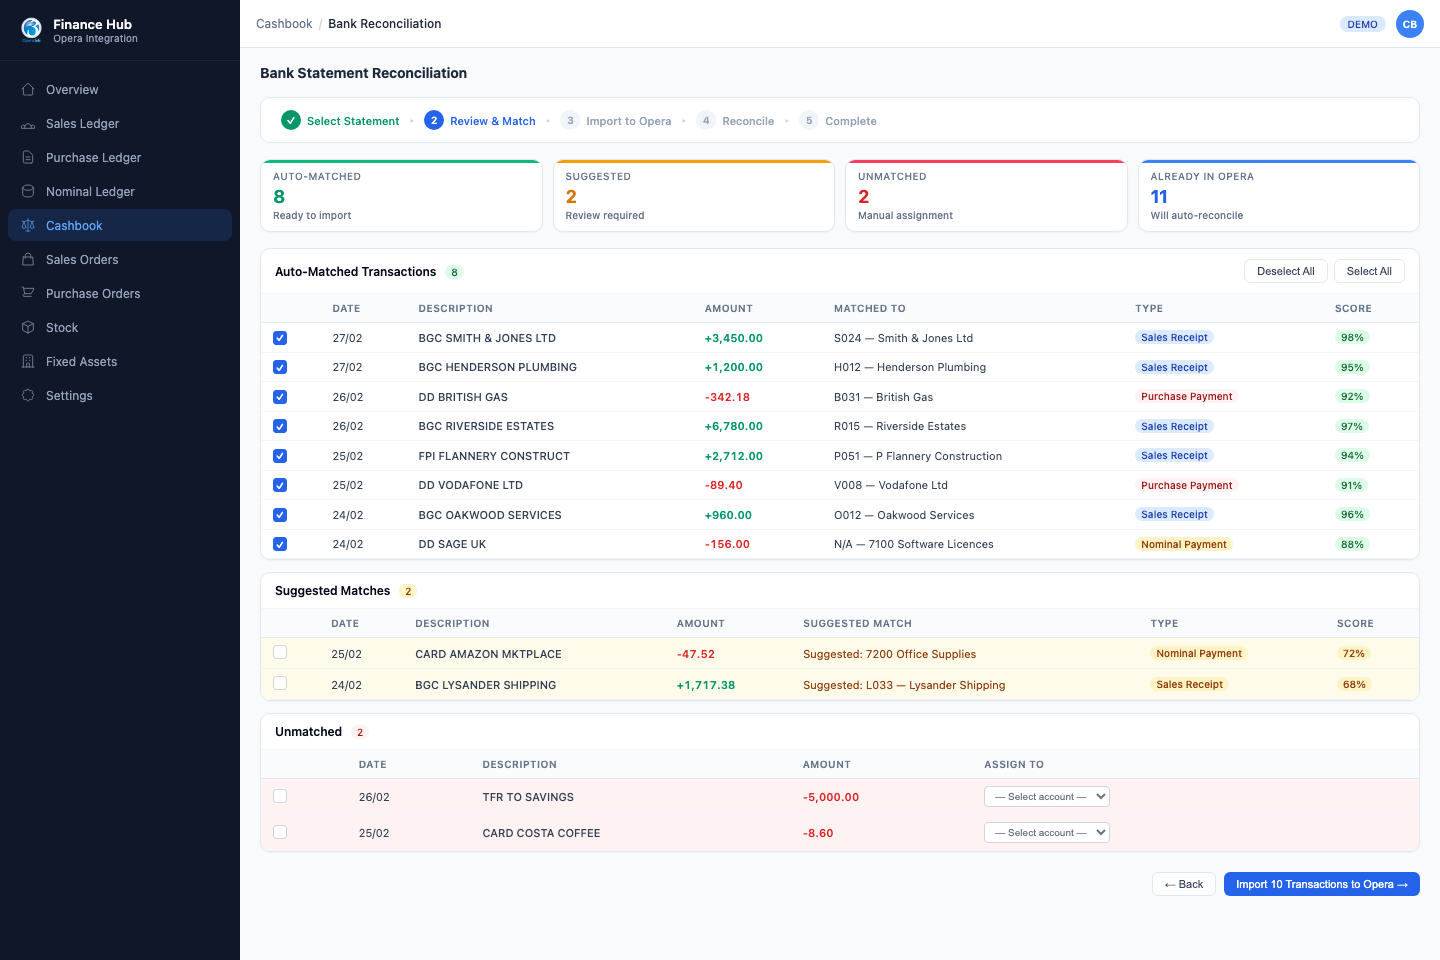Viewport: 1440px width, 960px height.
Task: Click the Back button
Action: pos(1183,884)
